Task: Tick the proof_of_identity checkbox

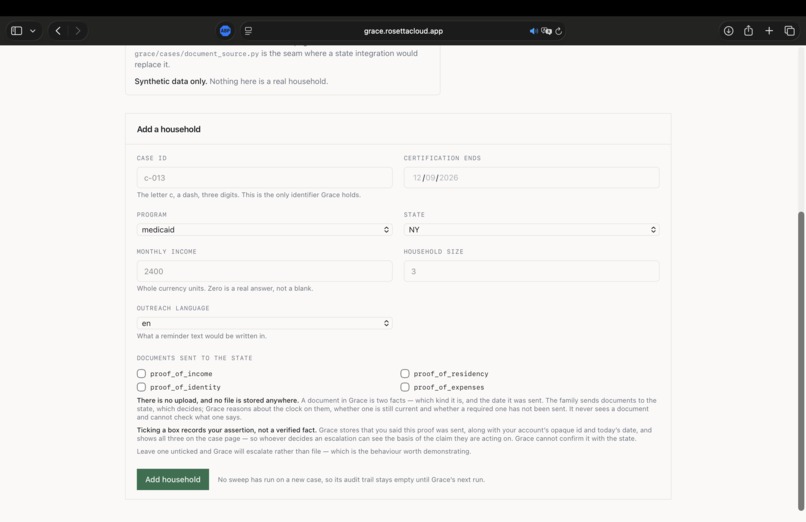Action: [x=141, y=387]
